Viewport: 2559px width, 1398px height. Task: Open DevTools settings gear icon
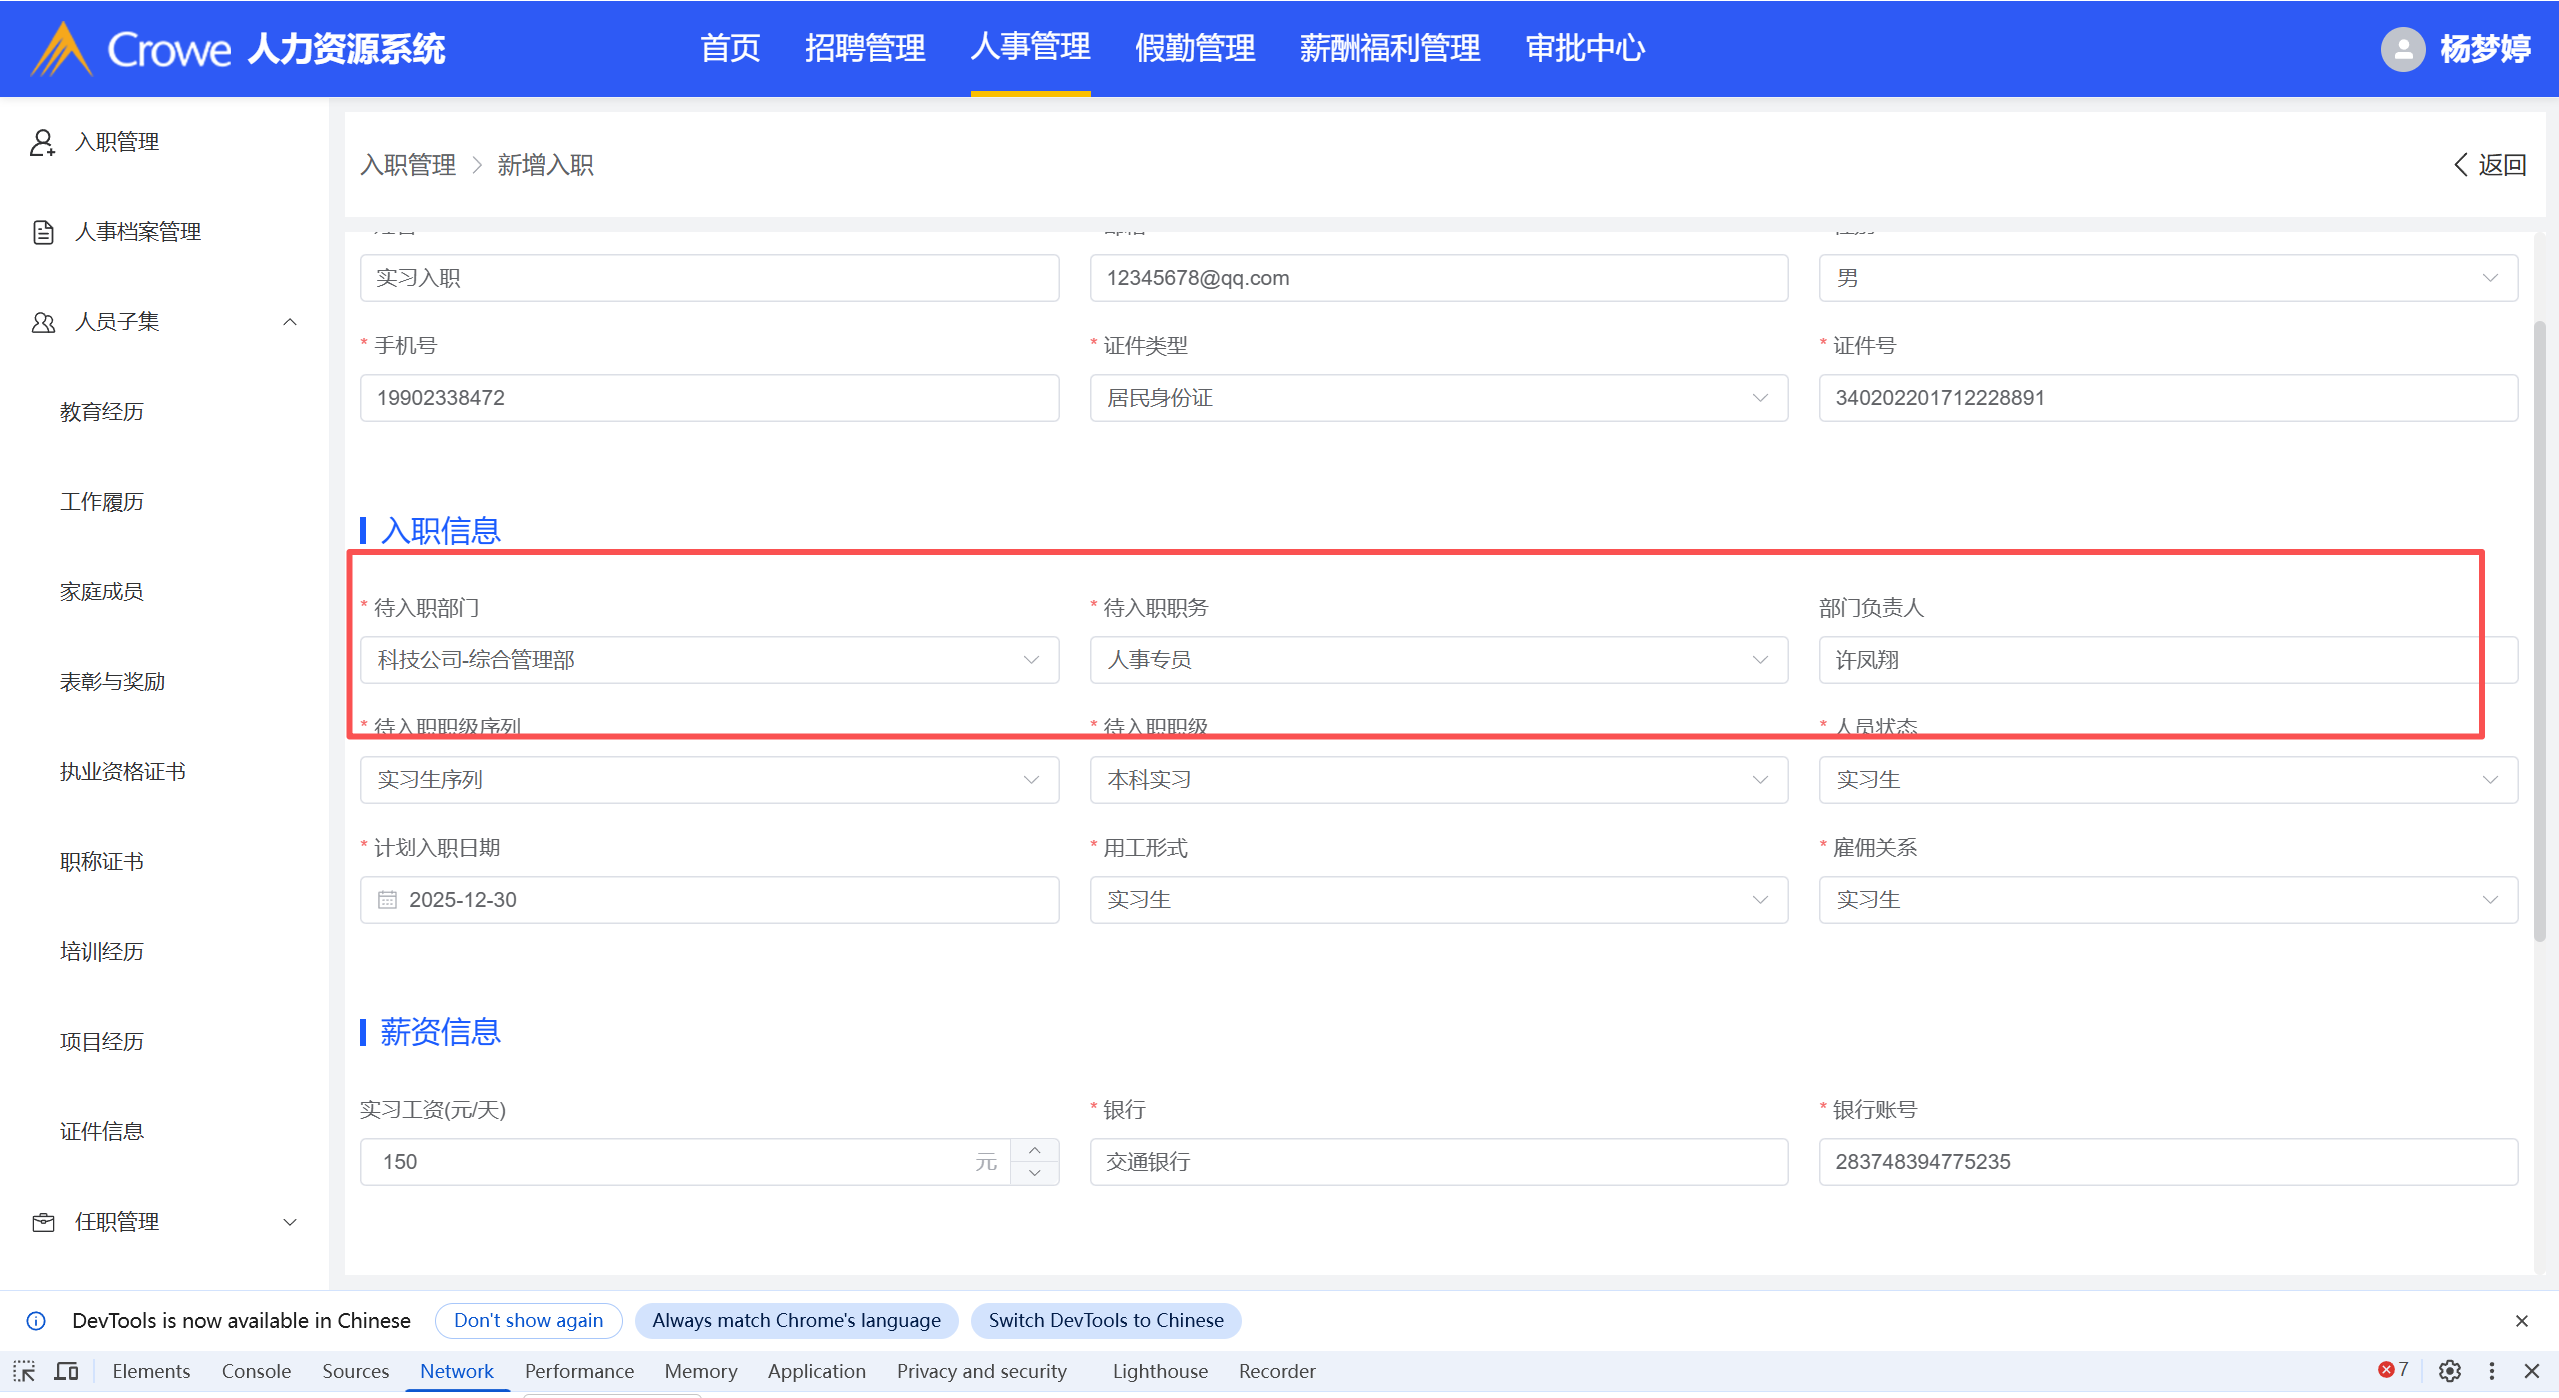(x=2449, y=1371)
